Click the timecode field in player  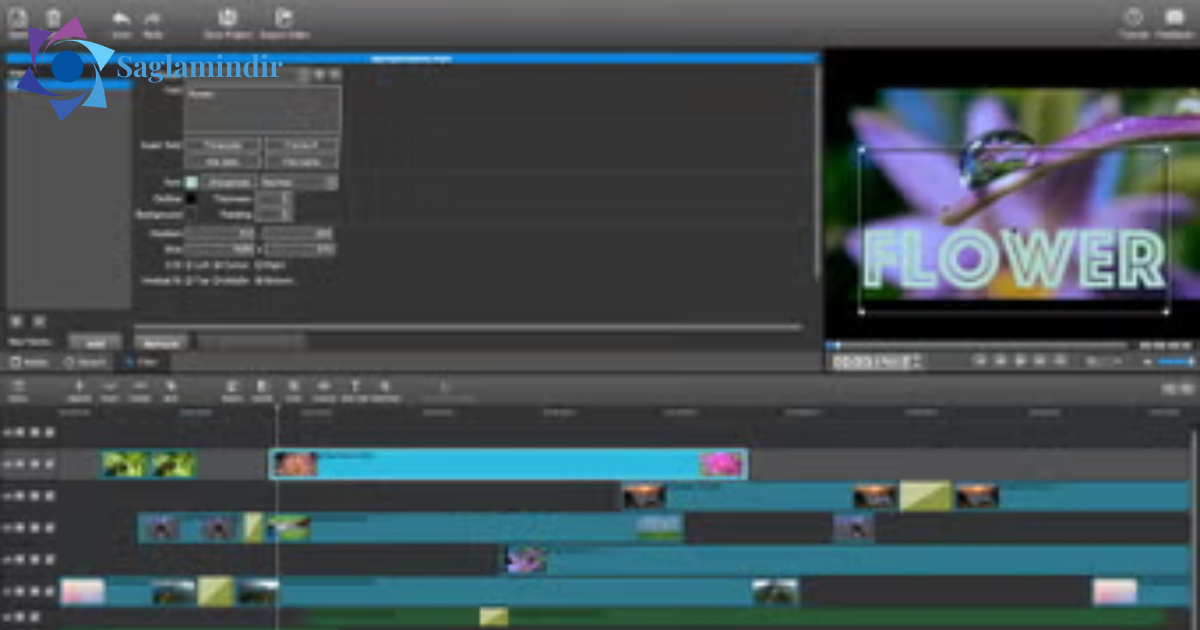[x=871, y=361]
